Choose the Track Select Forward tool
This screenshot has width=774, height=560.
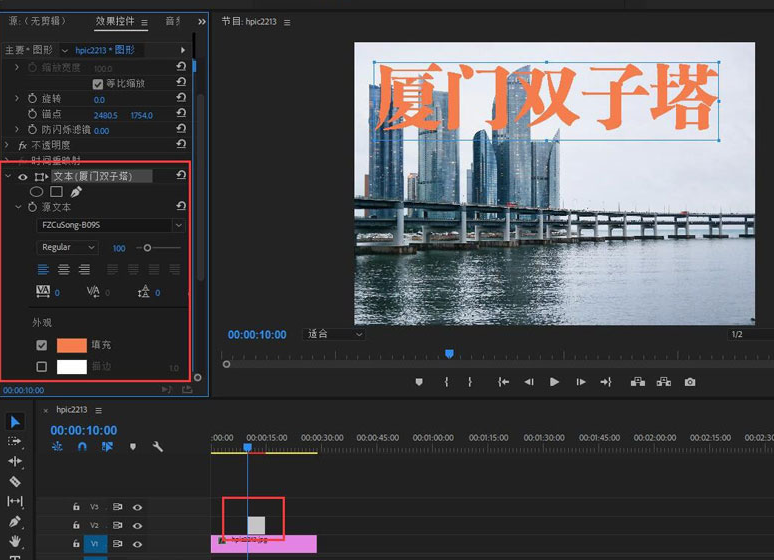tap(15, 441)
